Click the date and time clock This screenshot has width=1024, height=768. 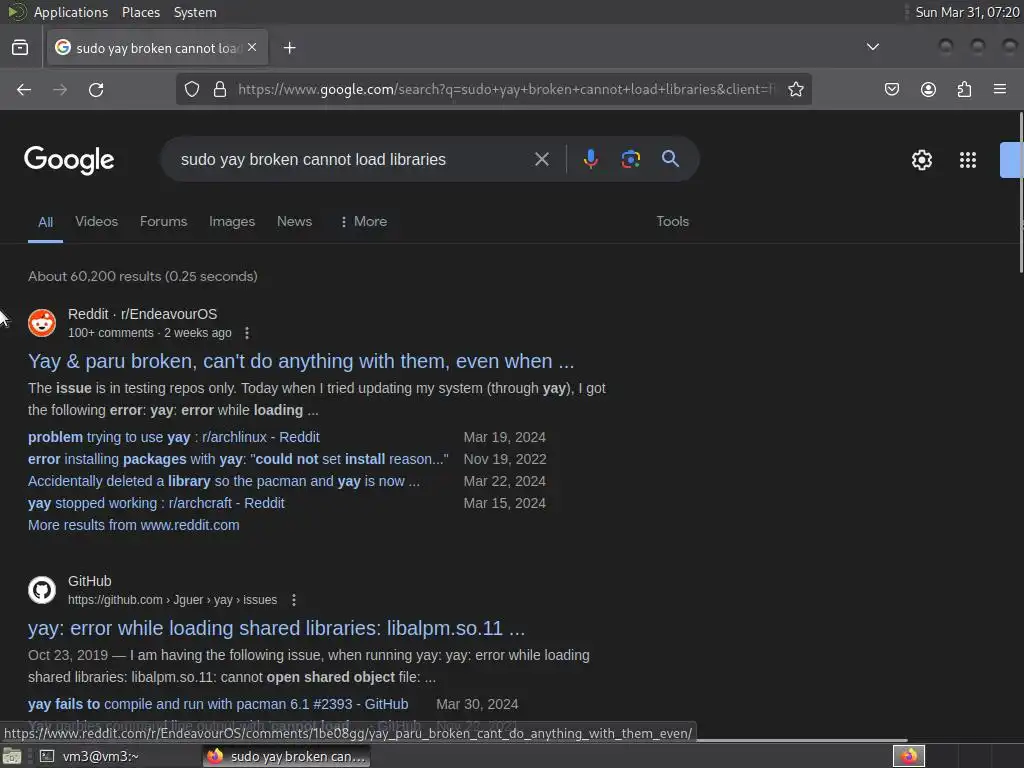tap(967, 12)
